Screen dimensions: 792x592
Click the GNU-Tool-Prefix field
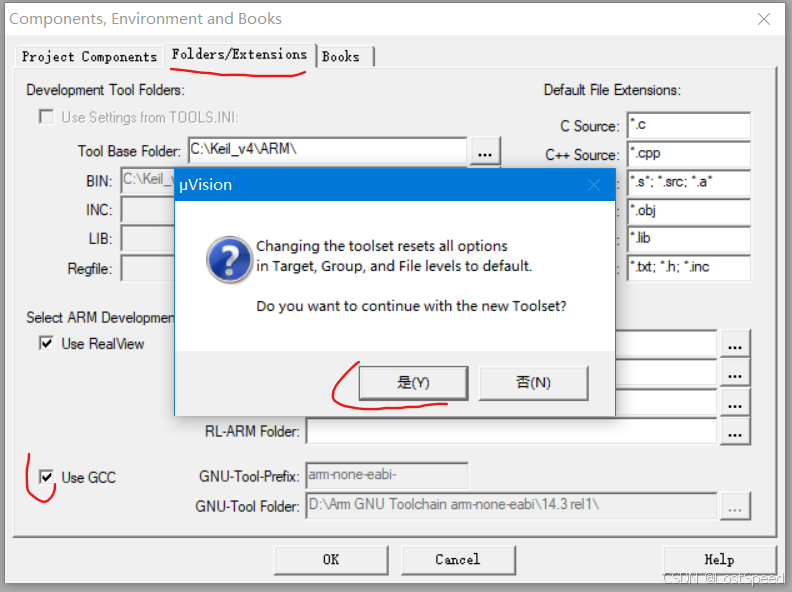[387, 475]
